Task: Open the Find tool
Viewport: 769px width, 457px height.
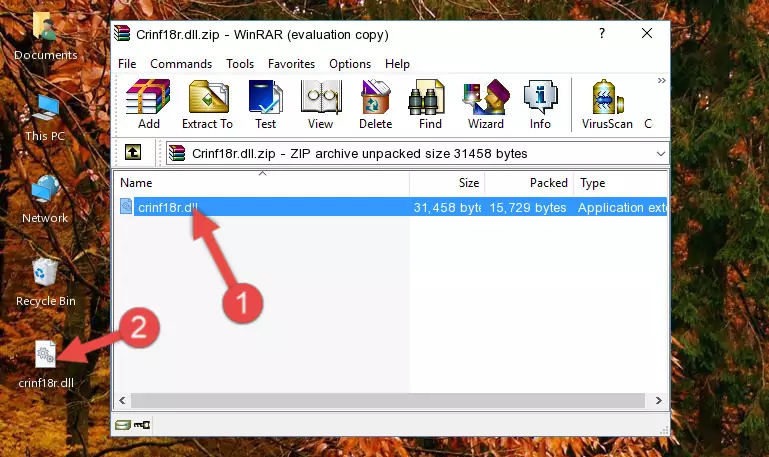Action: coord(430,104)
